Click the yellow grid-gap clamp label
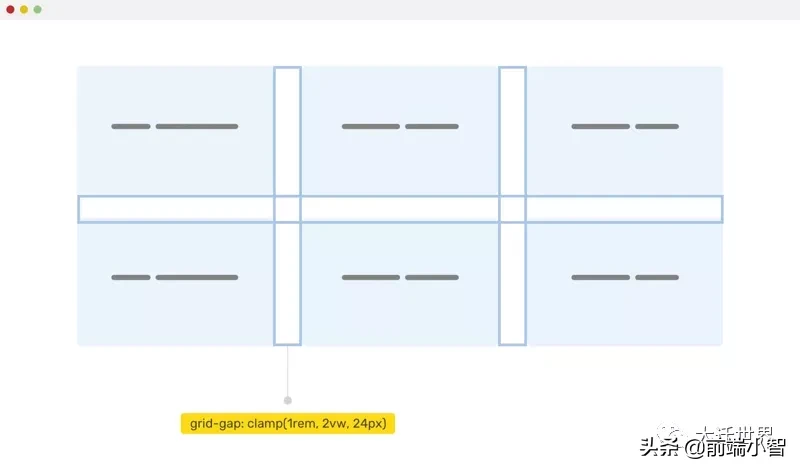The width and height of the screenshot is (800, 471). pos(288,424)
